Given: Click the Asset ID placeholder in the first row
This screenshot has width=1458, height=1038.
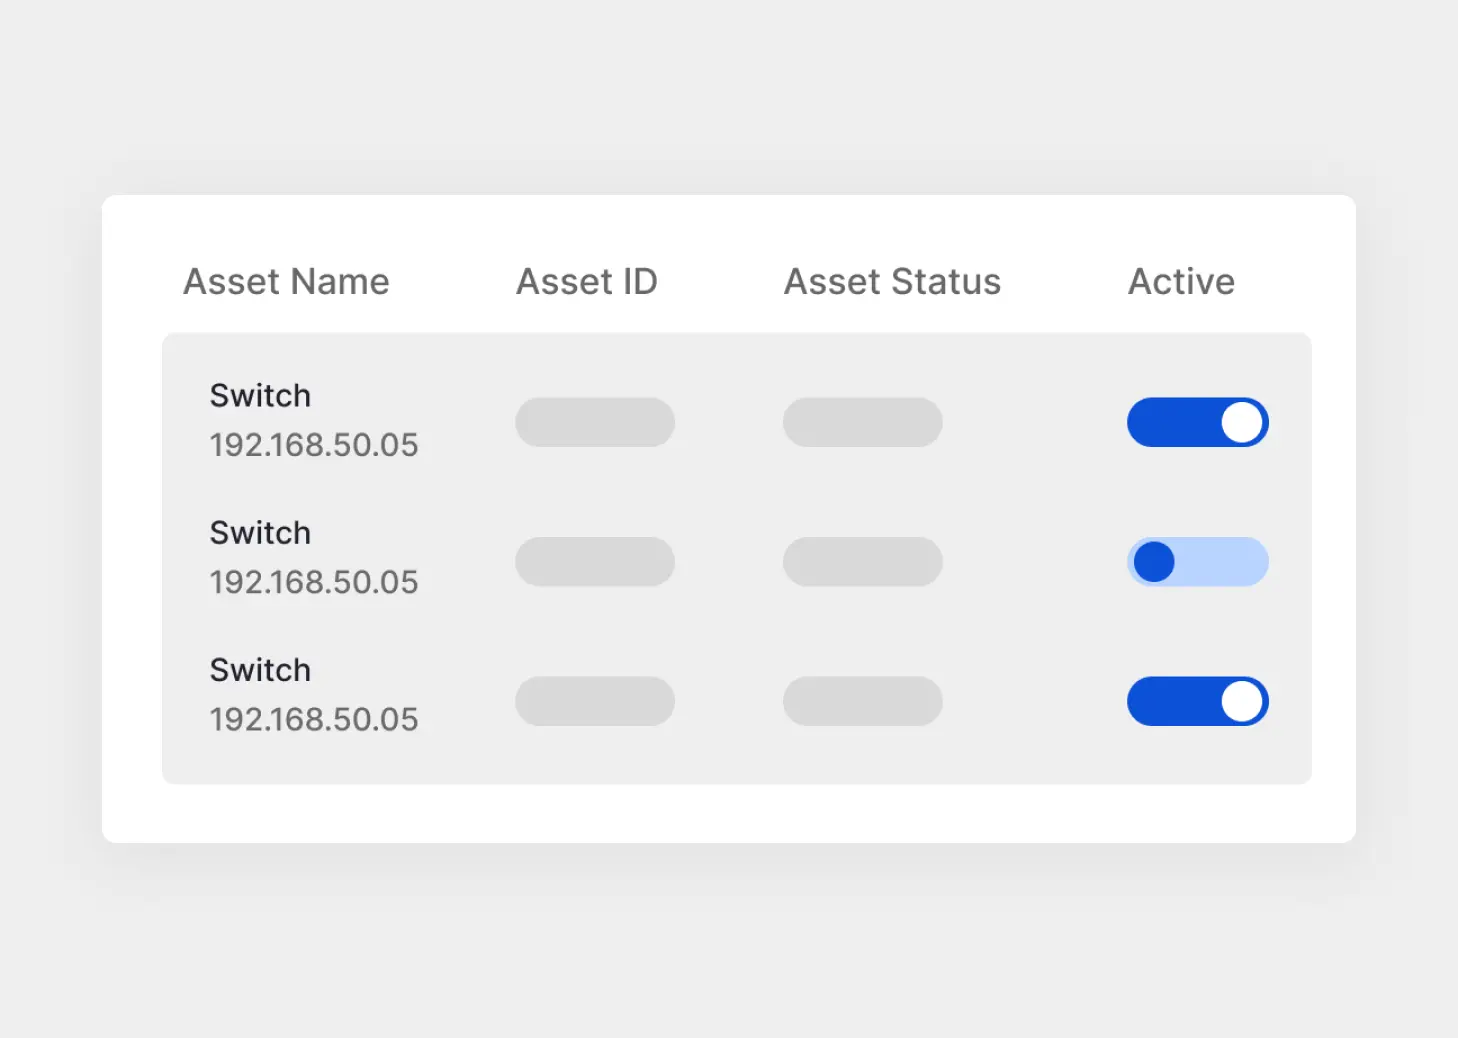Looking at the screenshot, I should 595,422.
